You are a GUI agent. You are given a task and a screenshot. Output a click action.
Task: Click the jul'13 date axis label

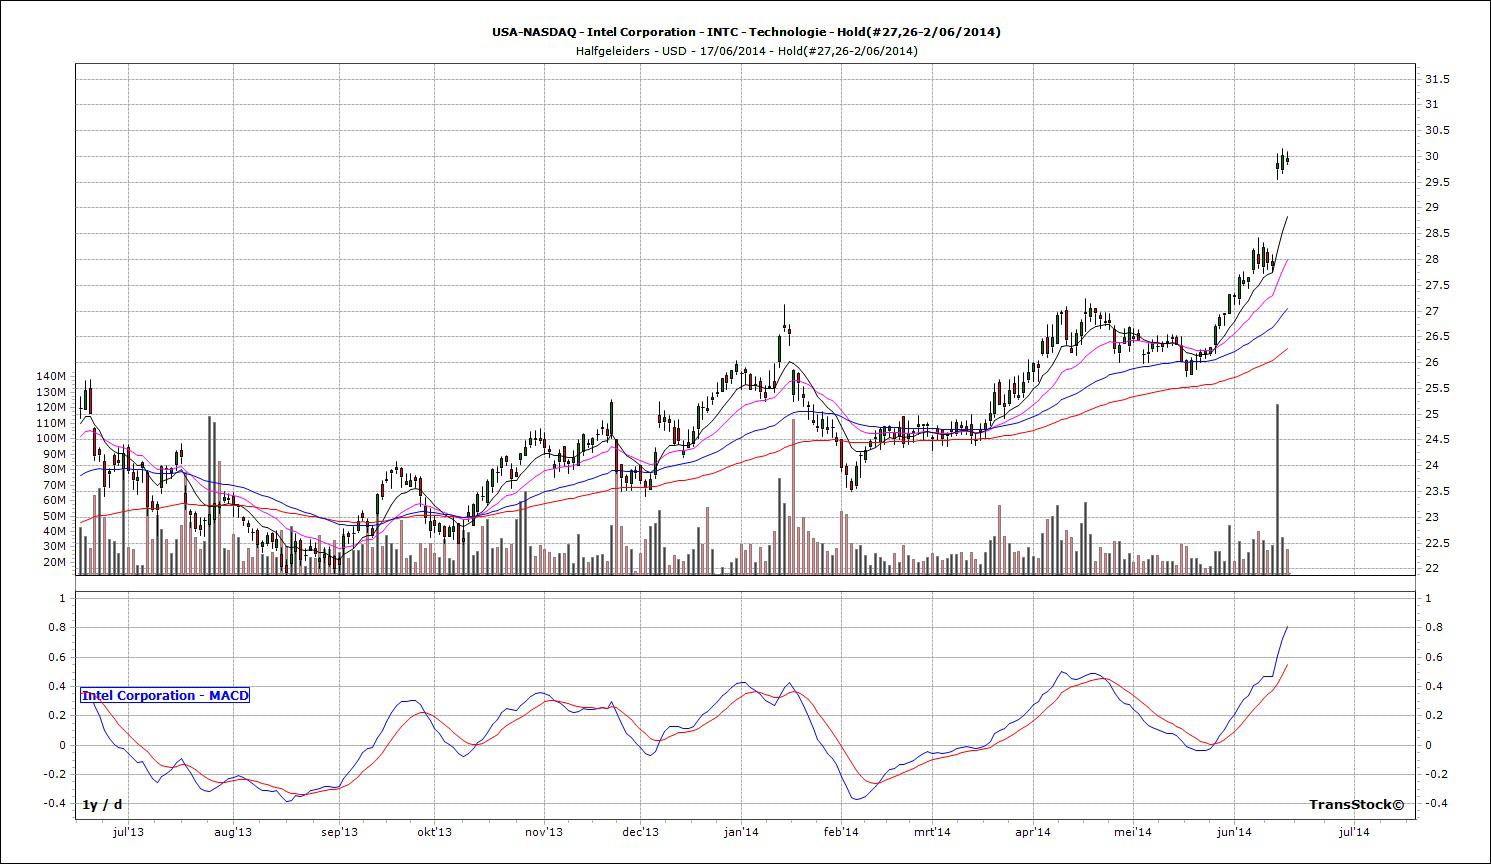click(128, 832)
